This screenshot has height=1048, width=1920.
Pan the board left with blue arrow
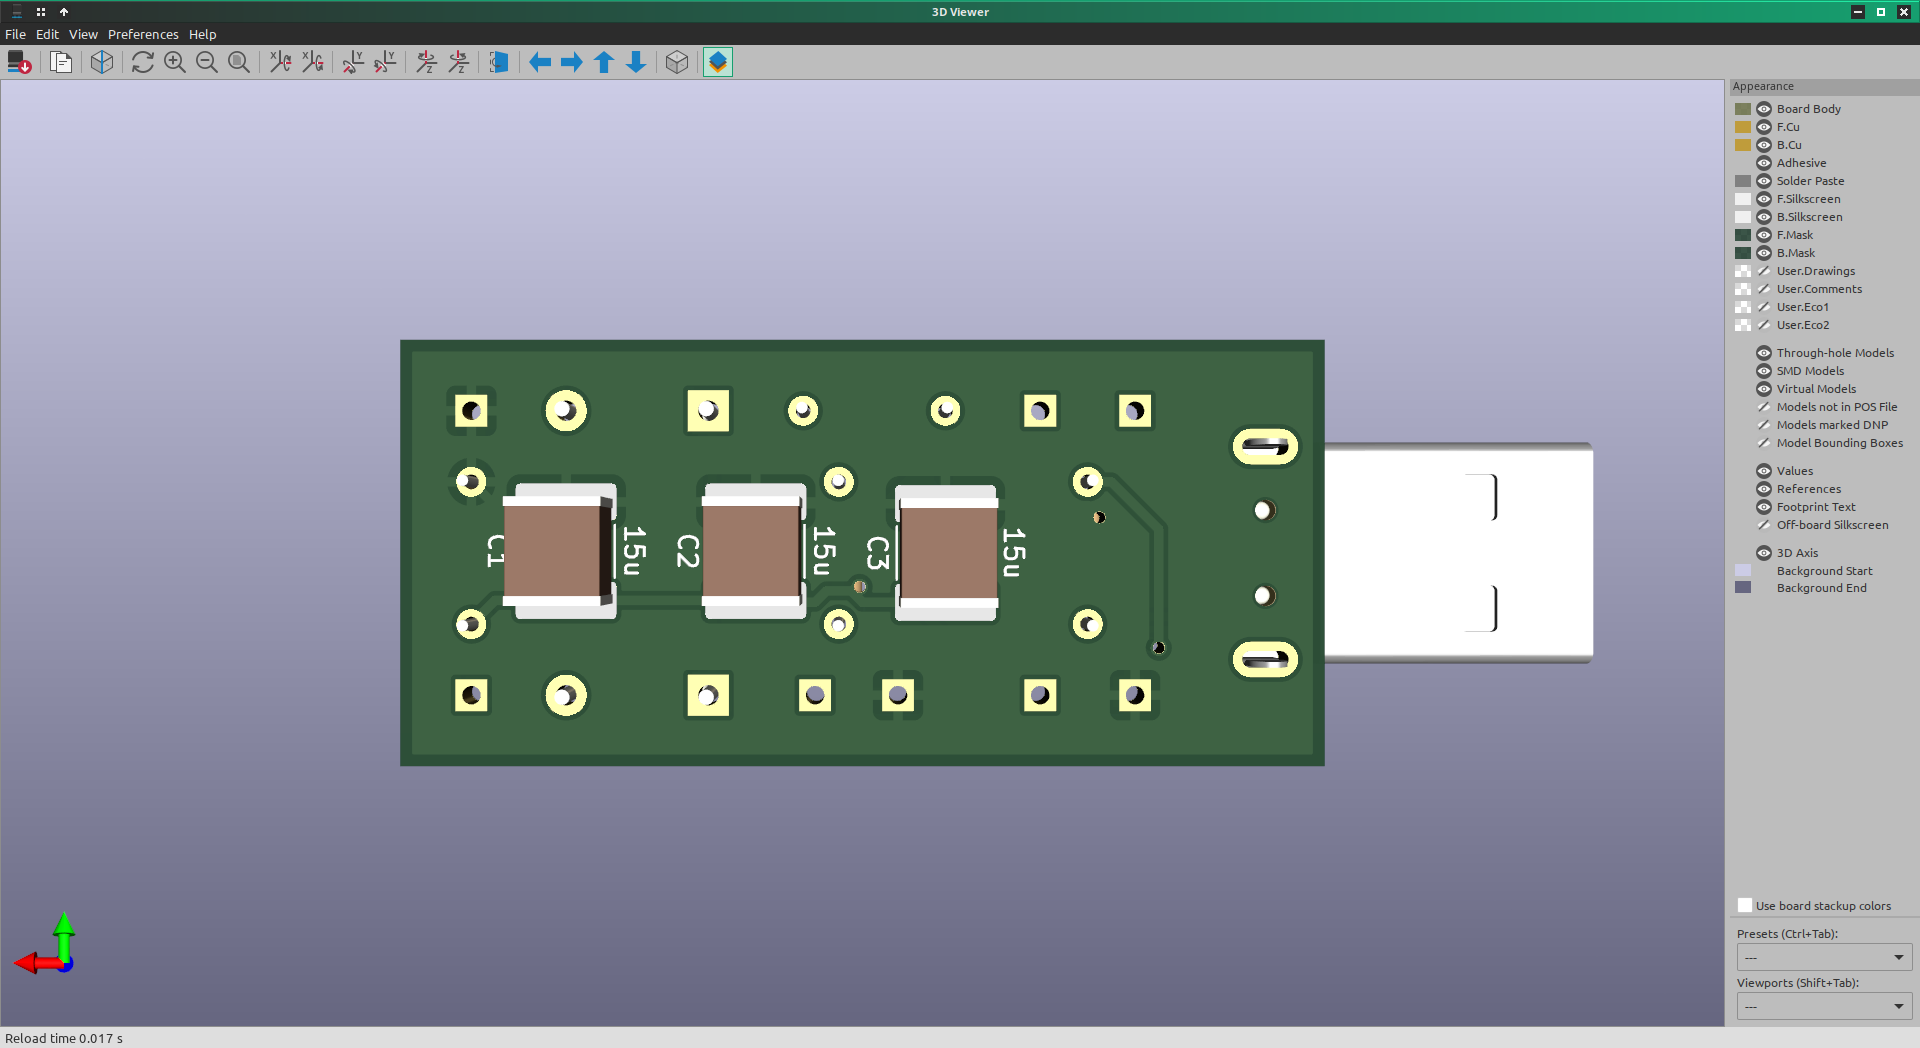pyautogui.click(x=540, y=62)
